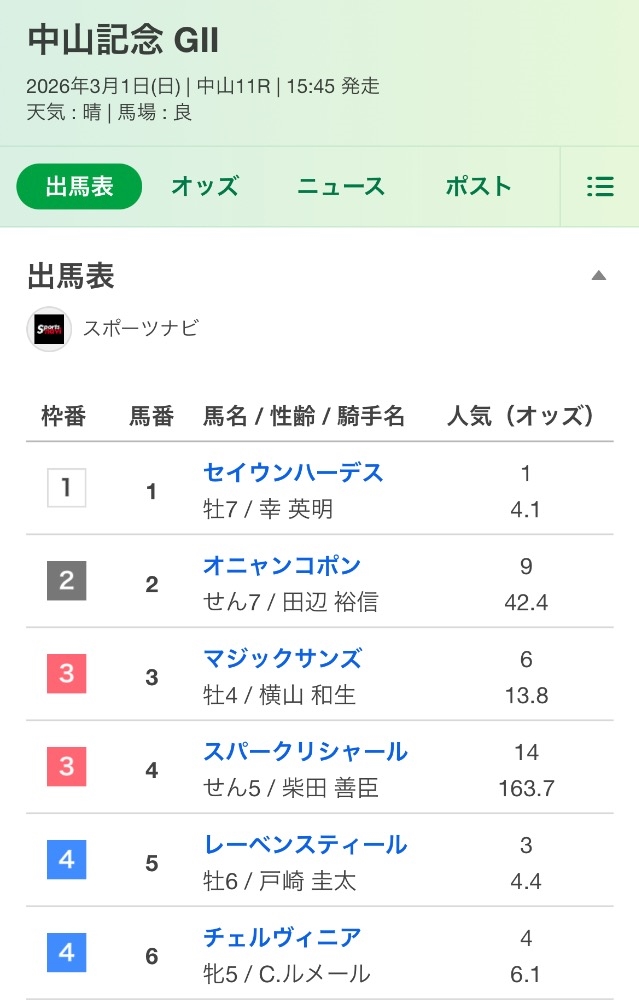The height and width of the screenshot is (1000, 639).
Task: Click frame 4 badge beside チェルヴィニア
Action: pos(67,953)
